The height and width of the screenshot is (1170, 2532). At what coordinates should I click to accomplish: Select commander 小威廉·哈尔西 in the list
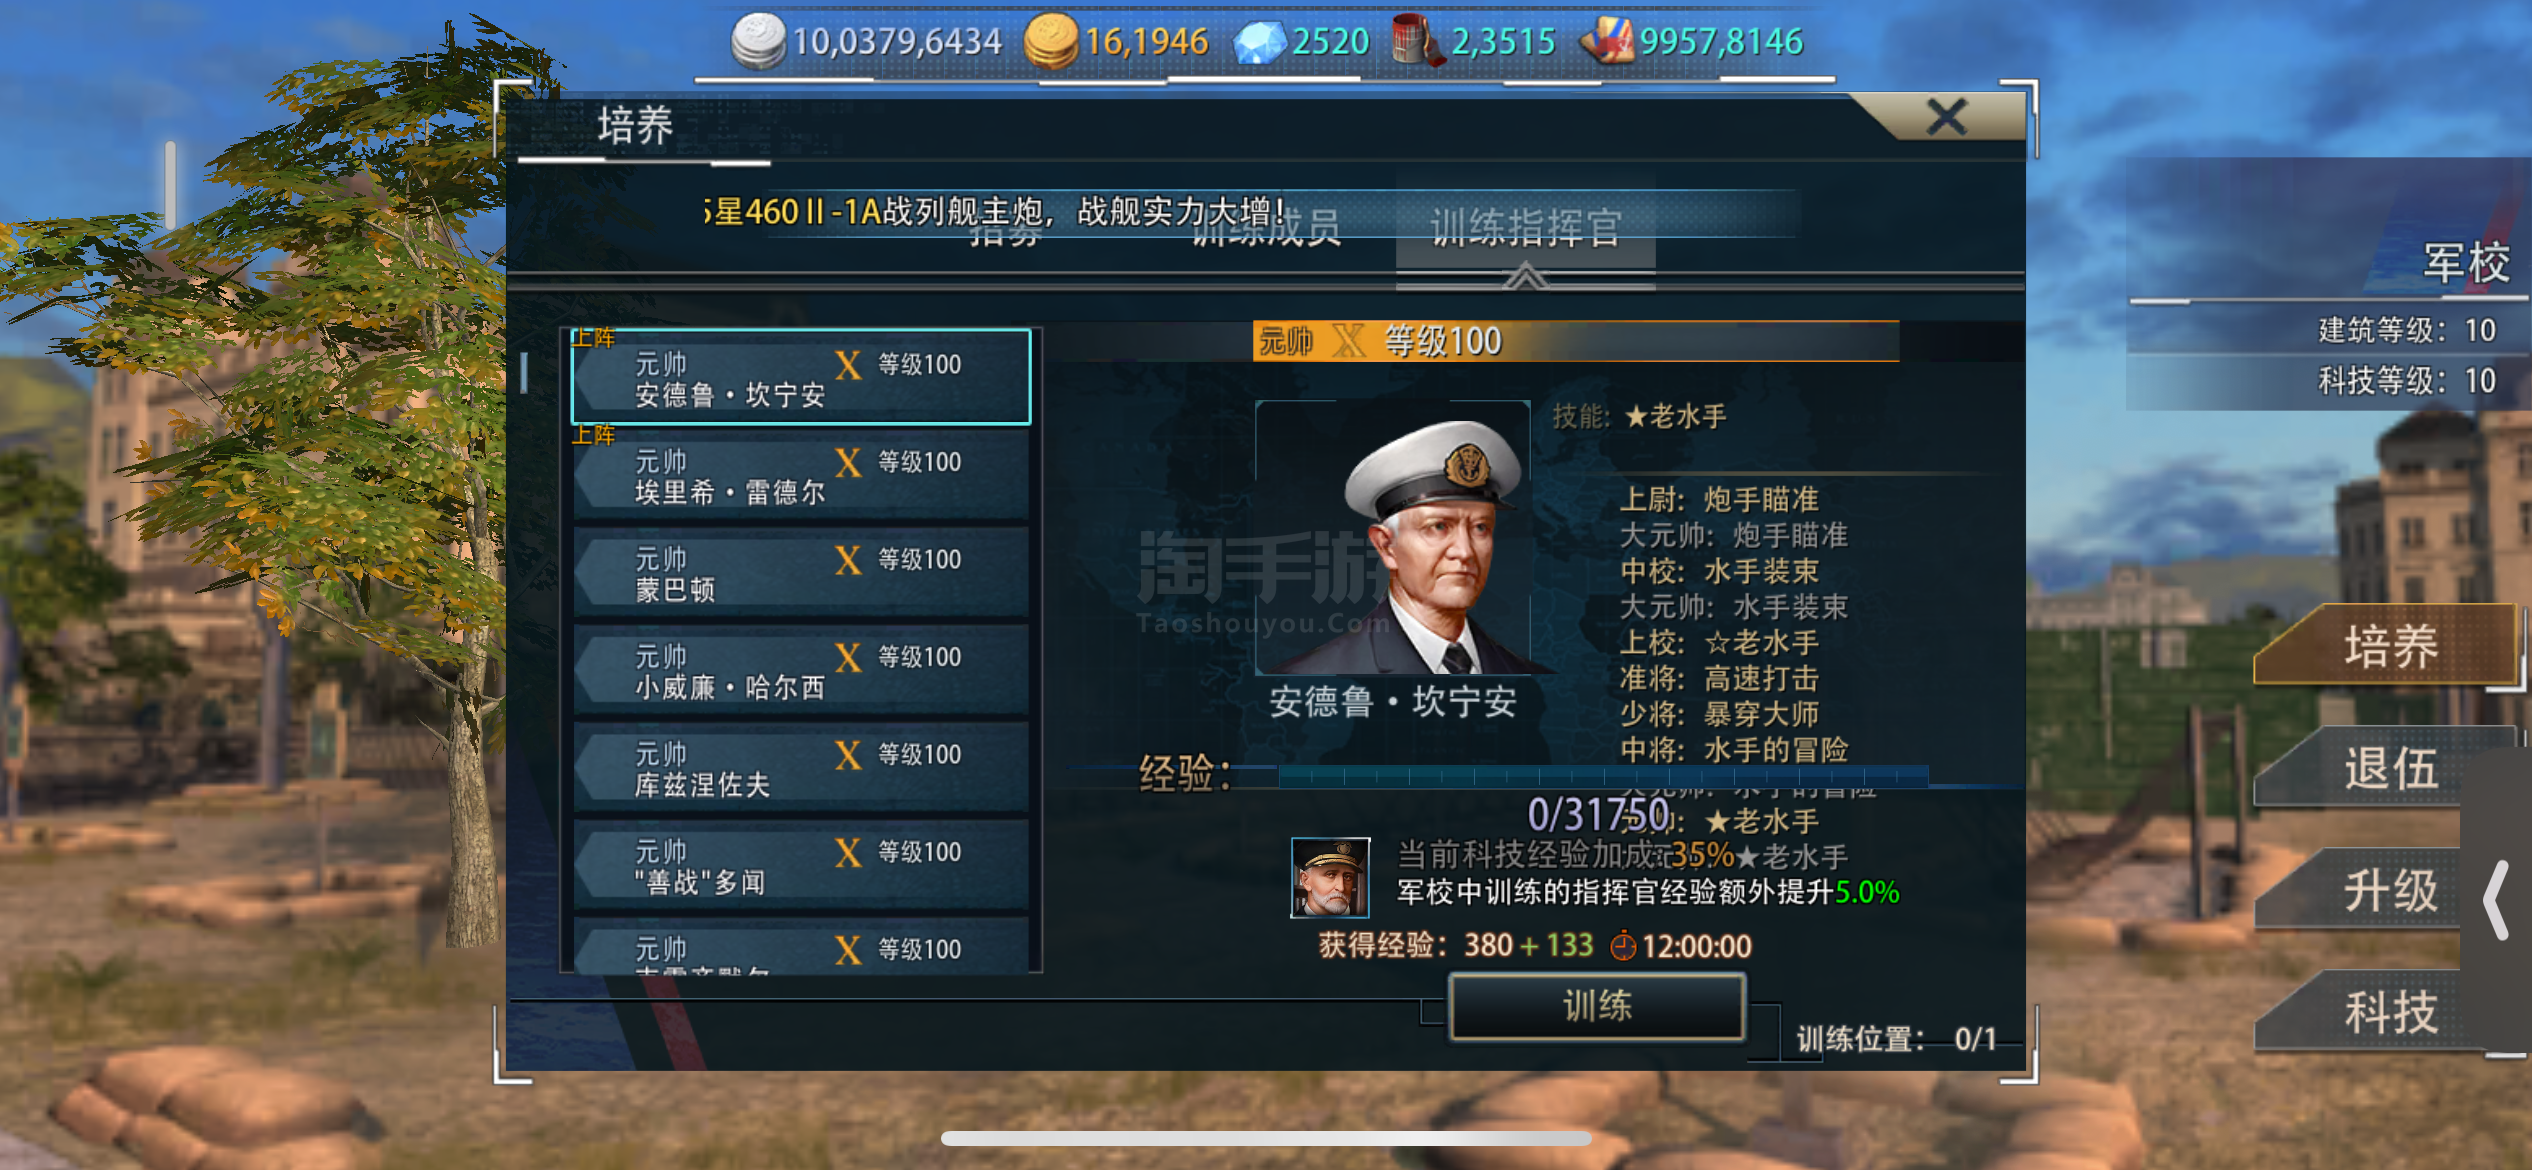click(x=801, y=670)
